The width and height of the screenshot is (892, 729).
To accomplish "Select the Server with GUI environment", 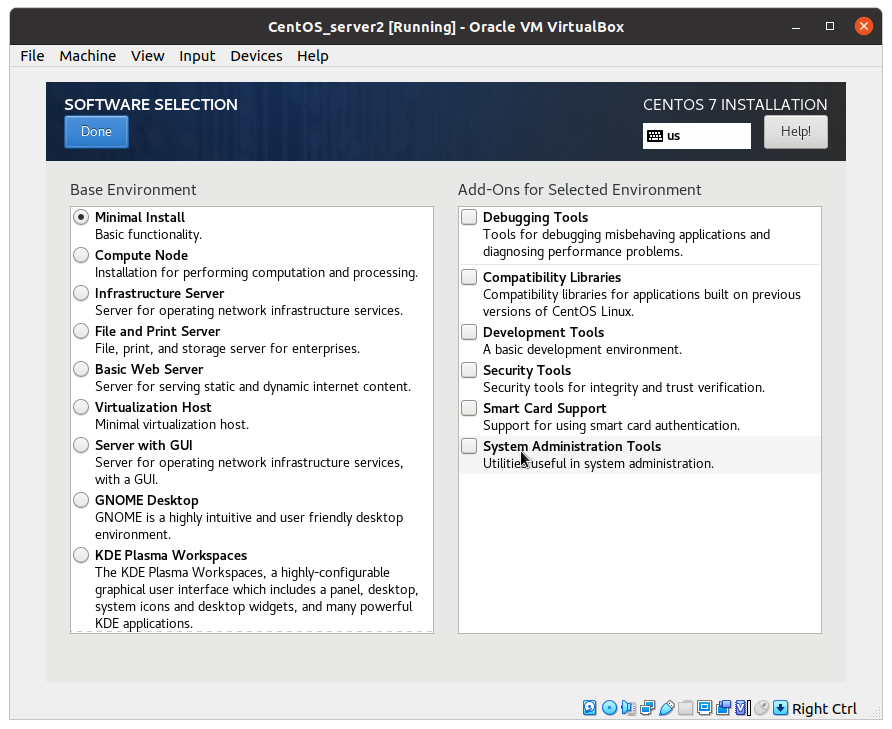I will tap(81, 446).
